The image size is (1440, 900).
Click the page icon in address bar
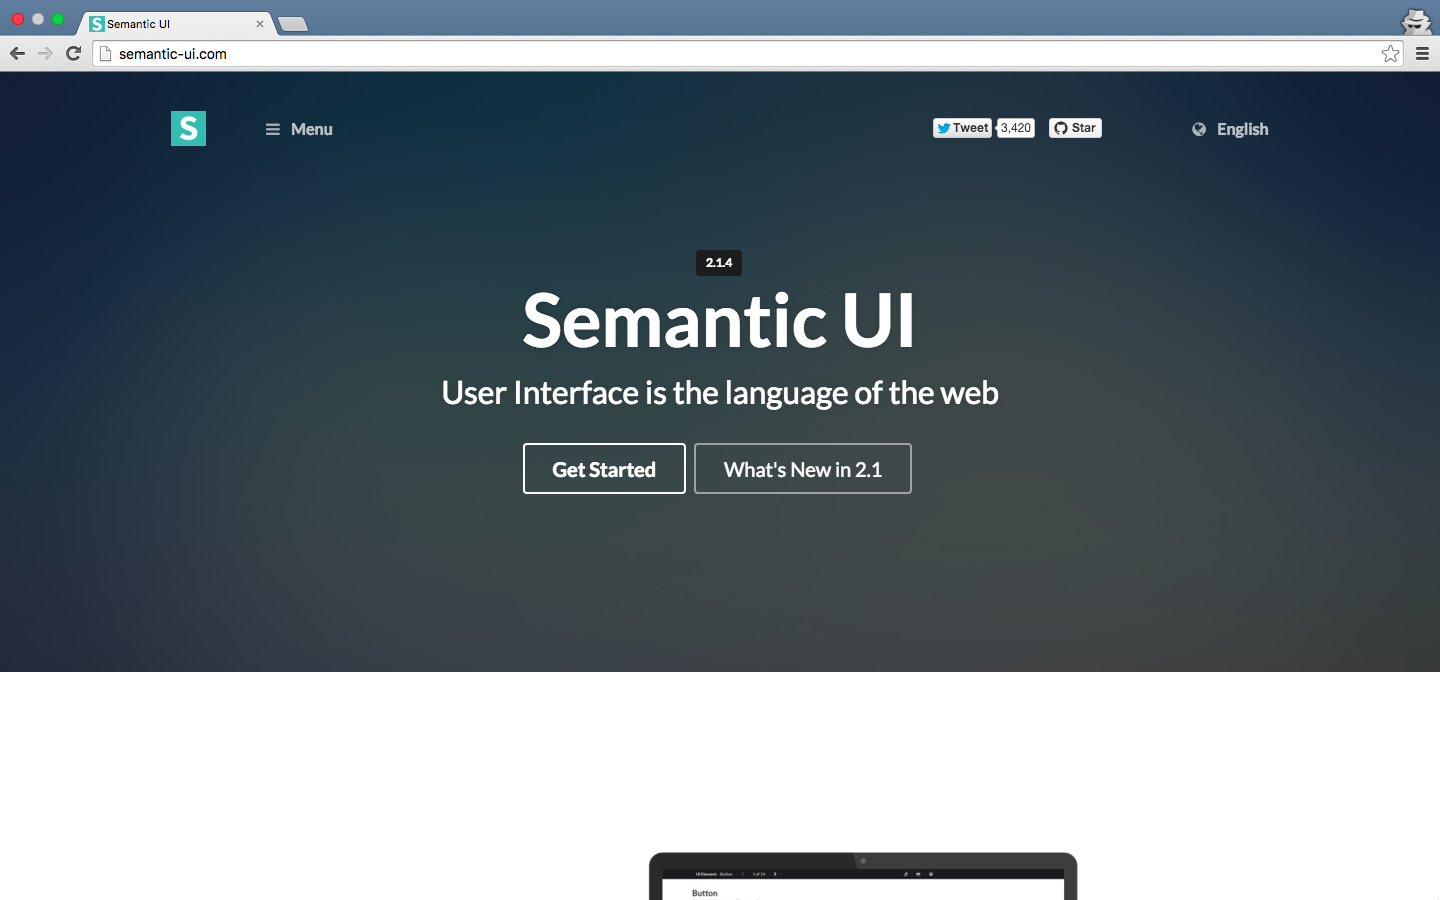[x=105, y=54]
